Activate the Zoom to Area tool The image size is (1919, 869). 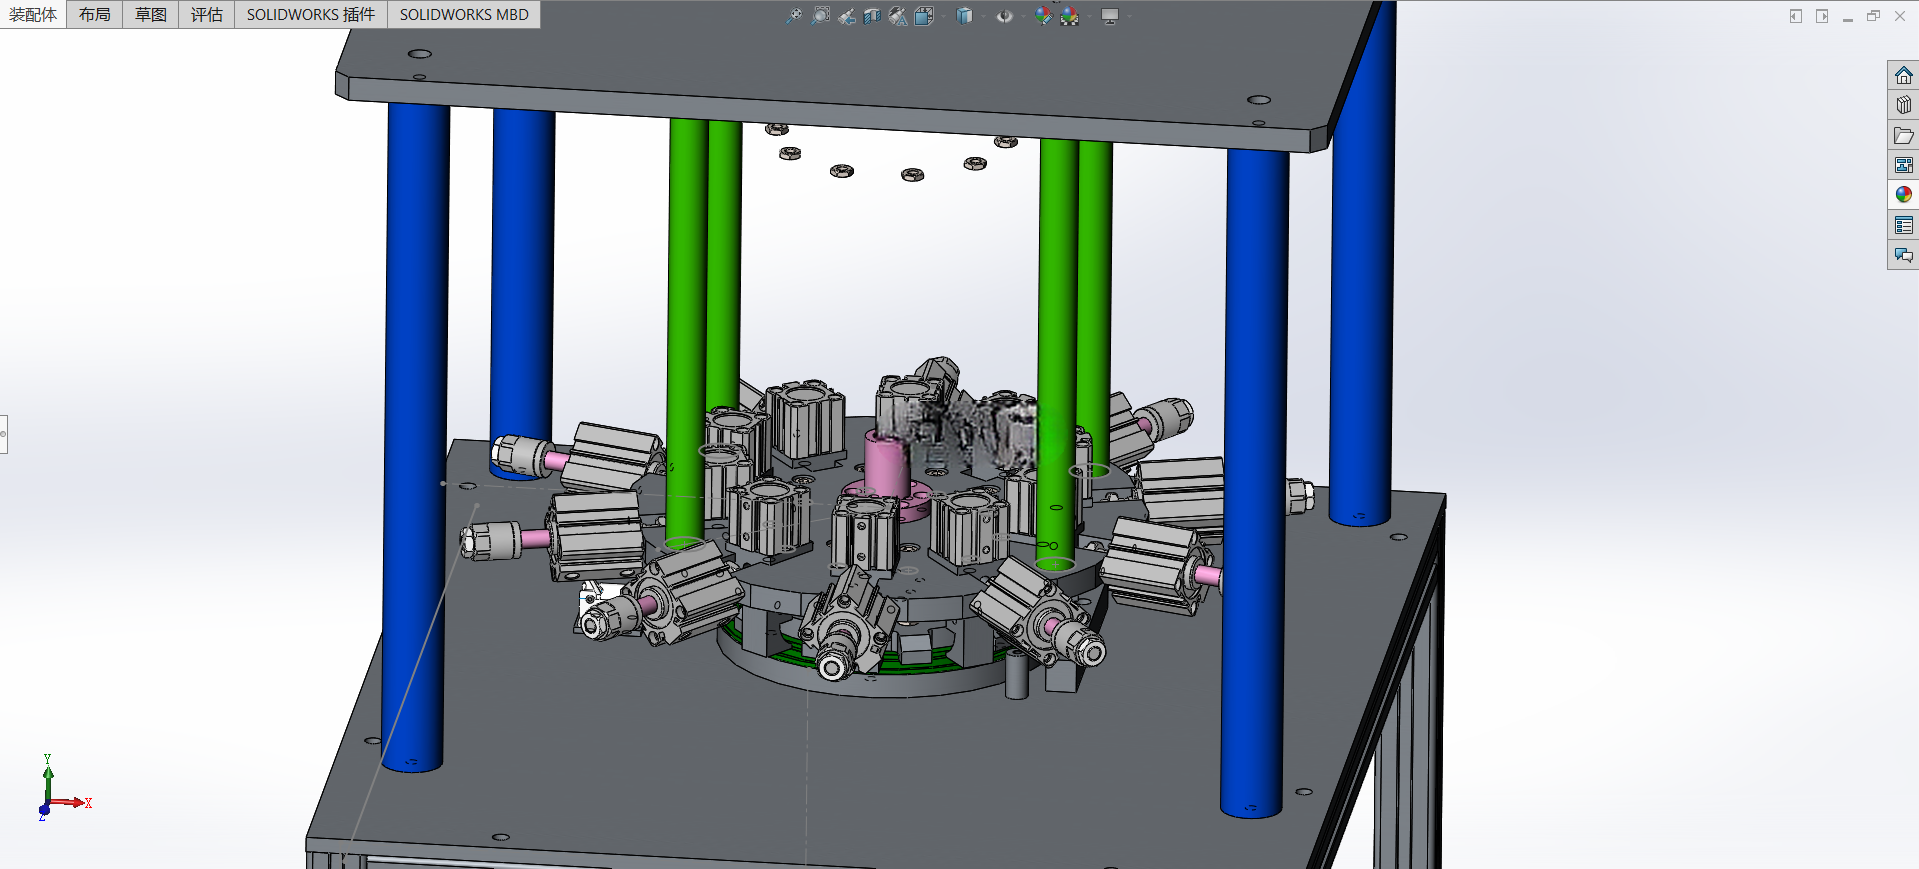tap(820, 16)
